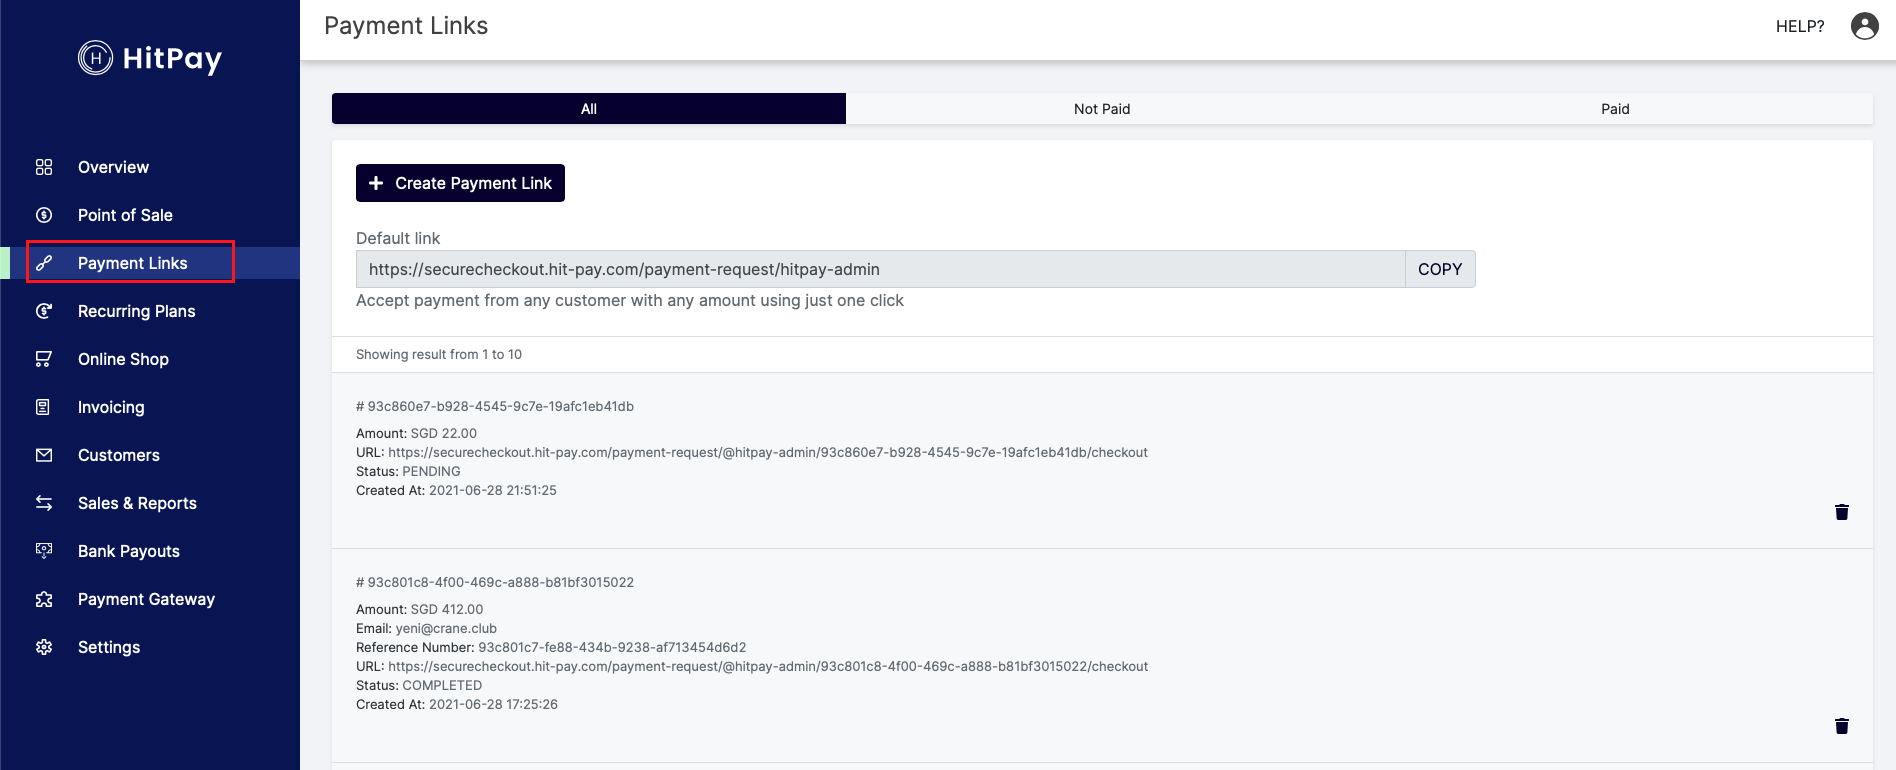The height and width of the screenshot is (770, 1896).
Task: Click the Point of Sale dollar icon
Action: [44, 215]
